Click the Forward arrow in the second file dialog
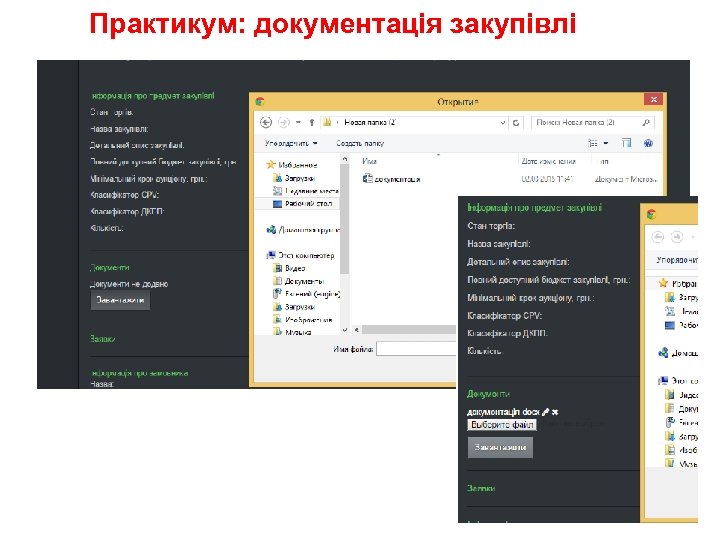Screen dimensions: 720x540 point(677,237)
